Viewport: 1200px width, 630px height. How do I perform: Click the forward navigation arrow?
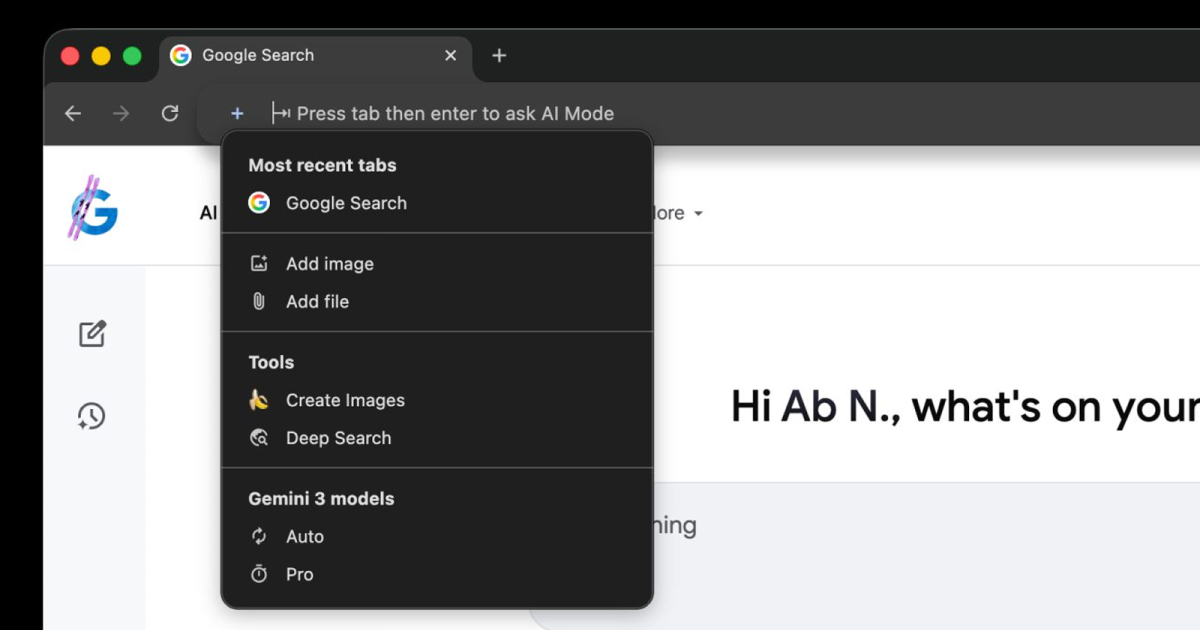pyautogui.click(x=121, y=114)
